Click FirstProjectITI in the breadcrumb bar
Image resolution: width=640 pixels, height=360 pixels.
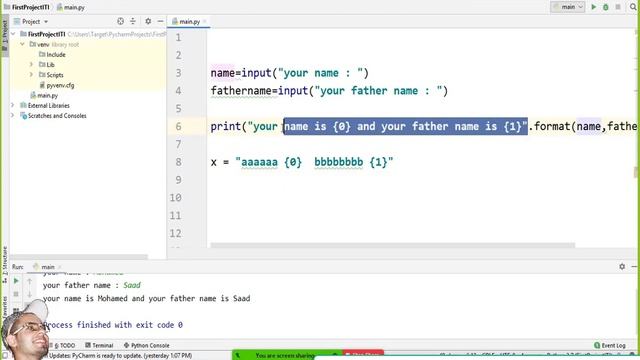click(27, 7)
